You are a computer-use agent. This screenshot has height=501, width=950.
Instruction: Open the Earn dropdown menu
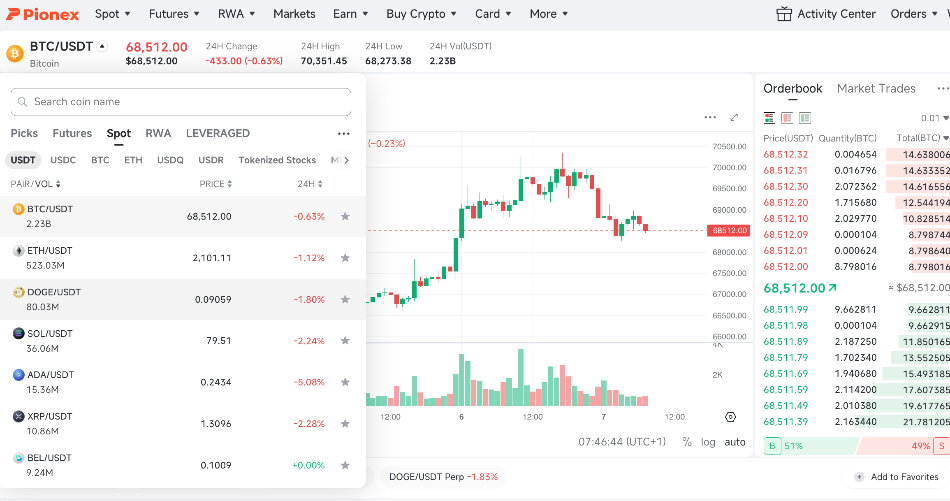(x=350, y=13)
